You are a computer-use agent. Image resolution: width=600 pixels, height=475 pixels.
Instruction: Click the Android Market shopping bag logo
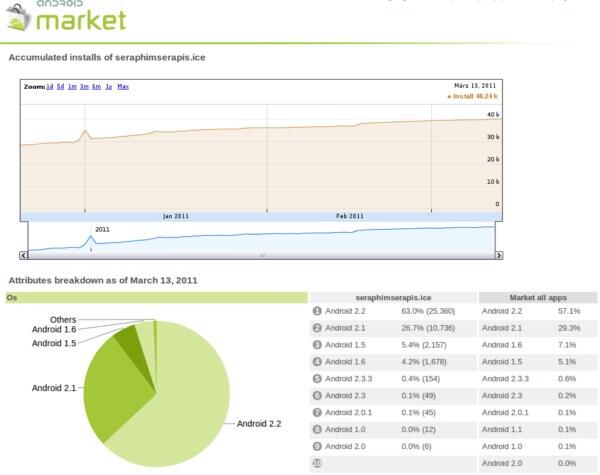(x=18, y=16)
